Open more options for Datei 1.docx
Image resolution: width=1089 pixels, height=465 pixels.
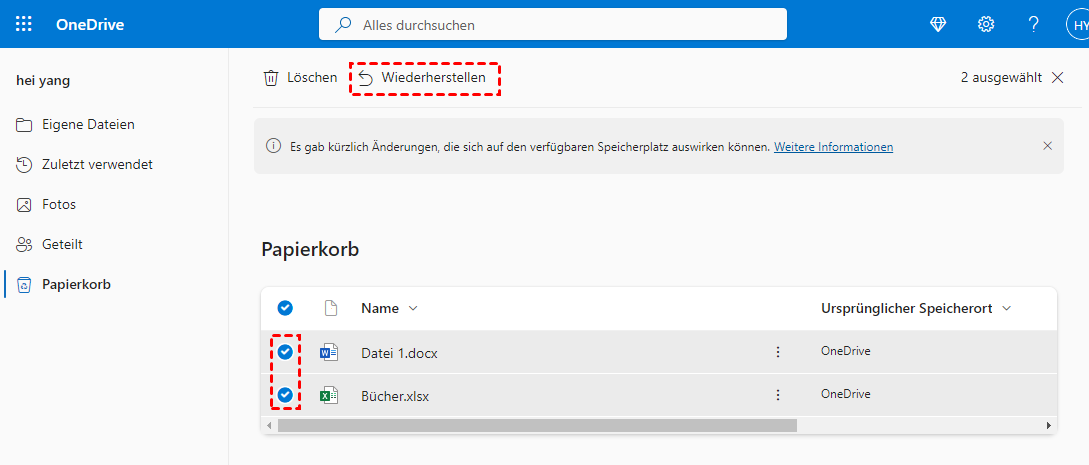(x=777, y=352)
